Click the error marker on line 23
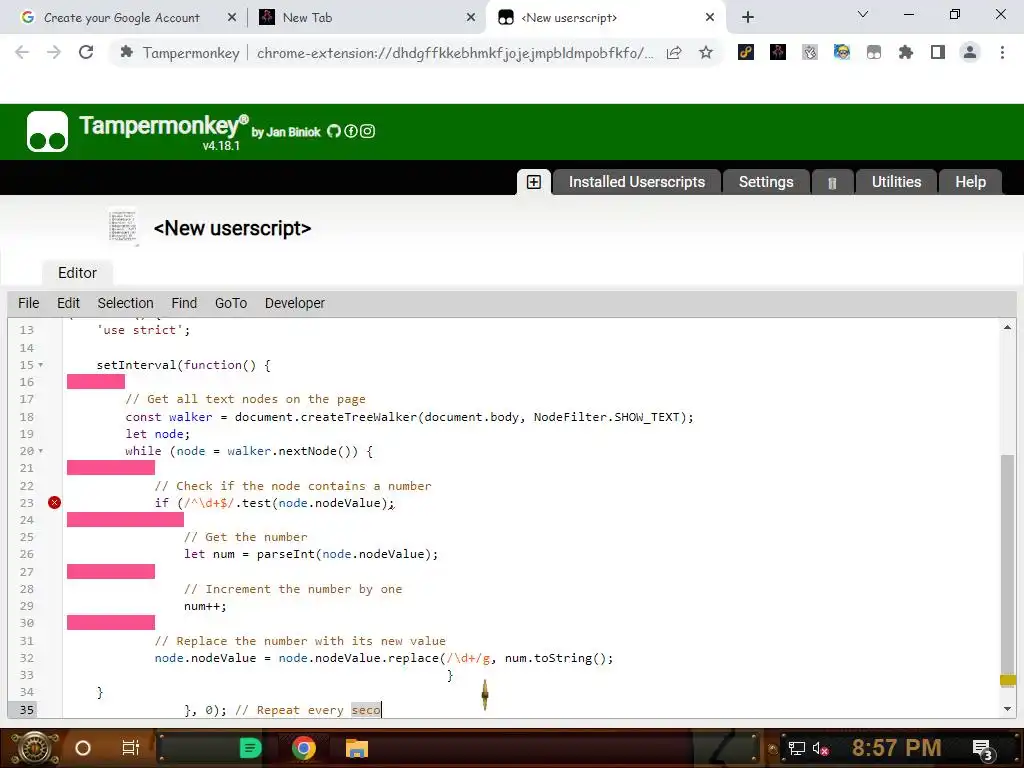The width and height of the screenshot is (1024, 768). (x=54, y=502)
